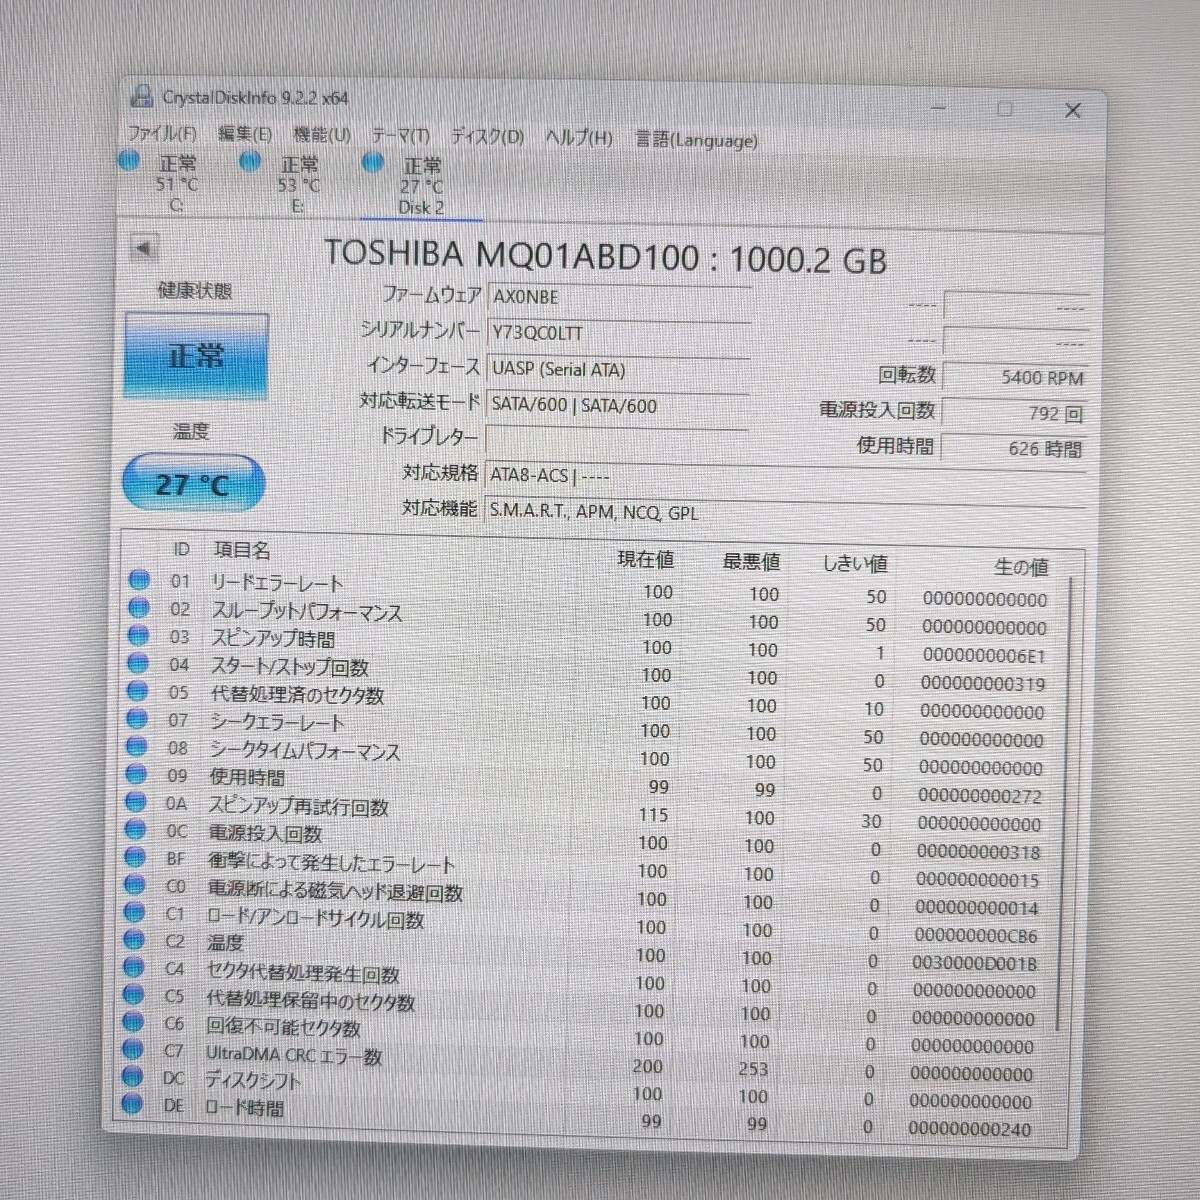Click the 項目名 column header
The image size is (1200, 1200).
tap(242, 550)
